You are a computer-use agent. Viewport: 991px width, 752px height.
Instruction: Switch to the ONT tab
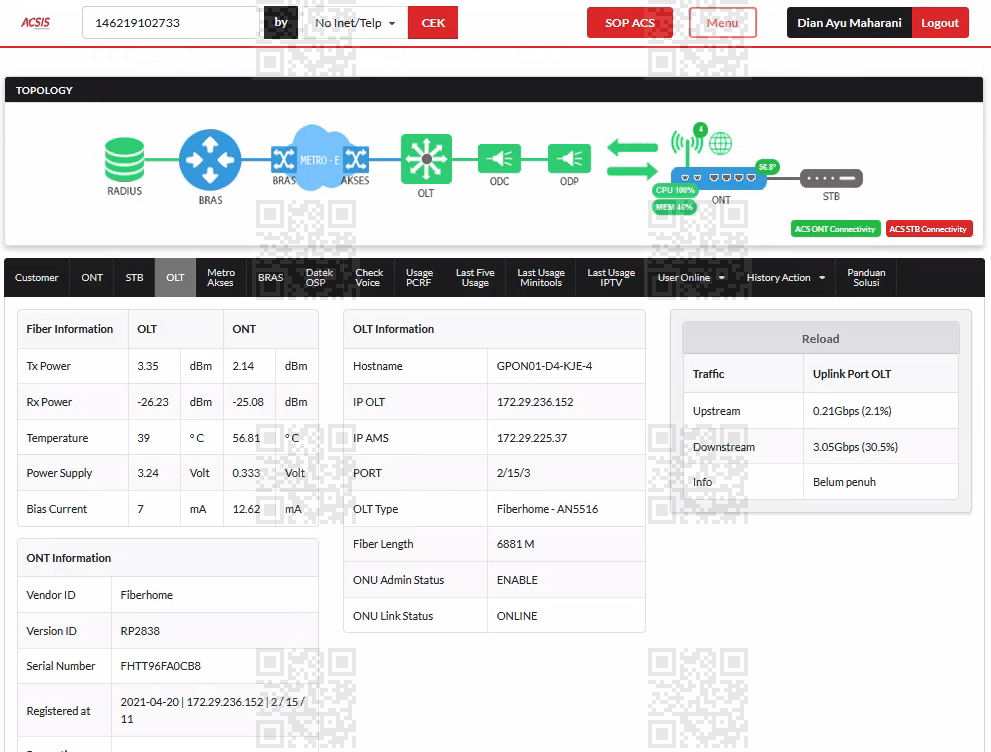click(x=92, y=277)
